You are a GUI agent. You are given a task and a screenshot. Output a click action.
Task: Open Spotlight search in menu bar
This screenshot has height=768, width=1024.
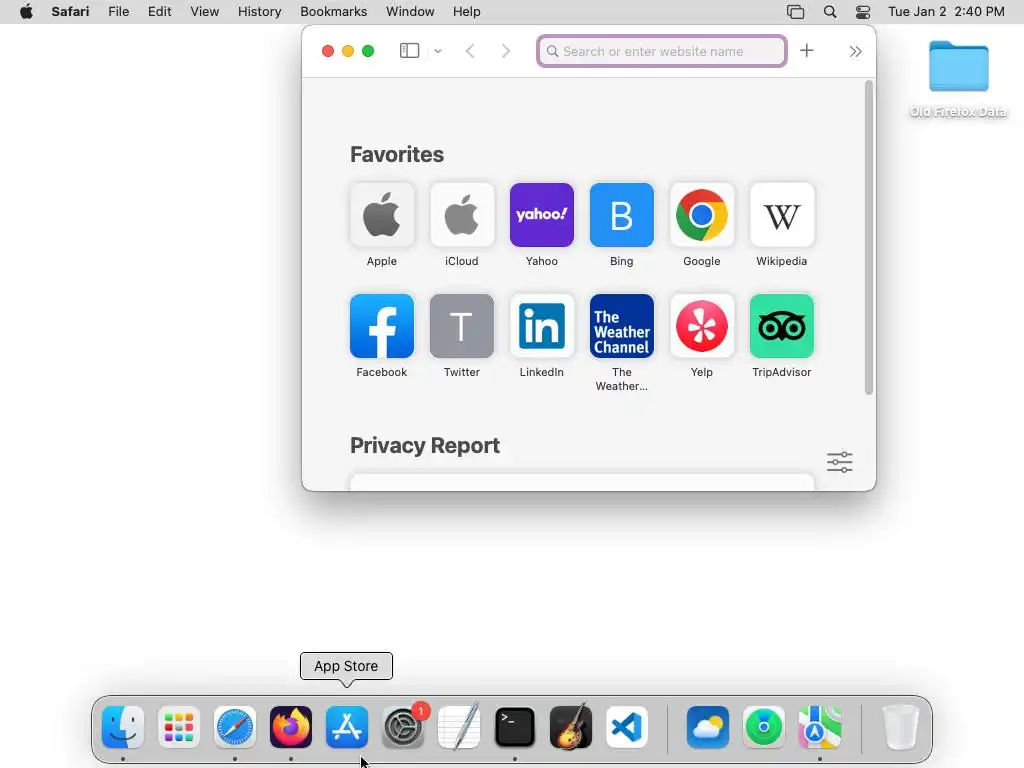pyautogui.click(x=830, y=12)
